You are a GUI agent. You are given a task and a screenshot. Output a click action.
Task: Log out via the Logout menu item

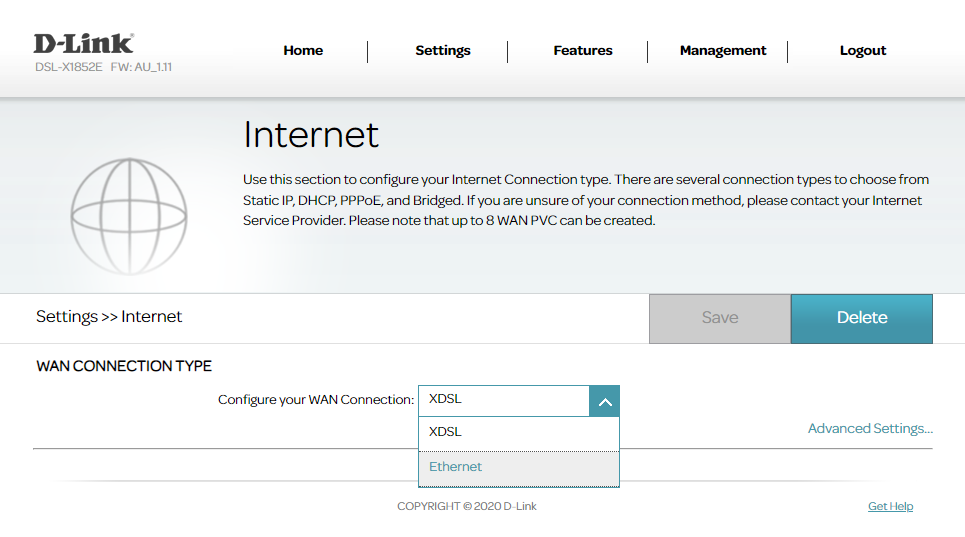coord(862,51)
